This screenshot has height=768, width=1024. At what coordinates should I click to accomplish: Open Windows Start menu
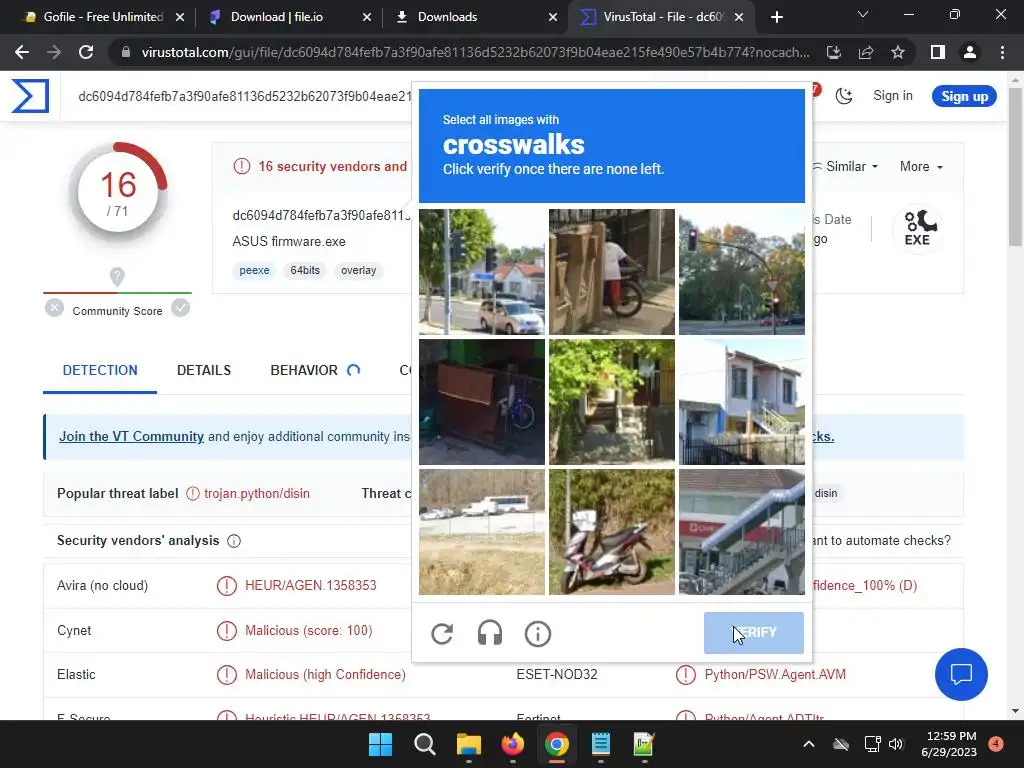pos(380,744)
